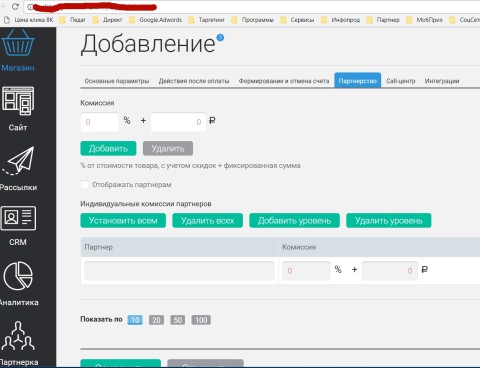
Task: Open the Google Adwords bookmark folder
Action: click(x=155, y=20)
